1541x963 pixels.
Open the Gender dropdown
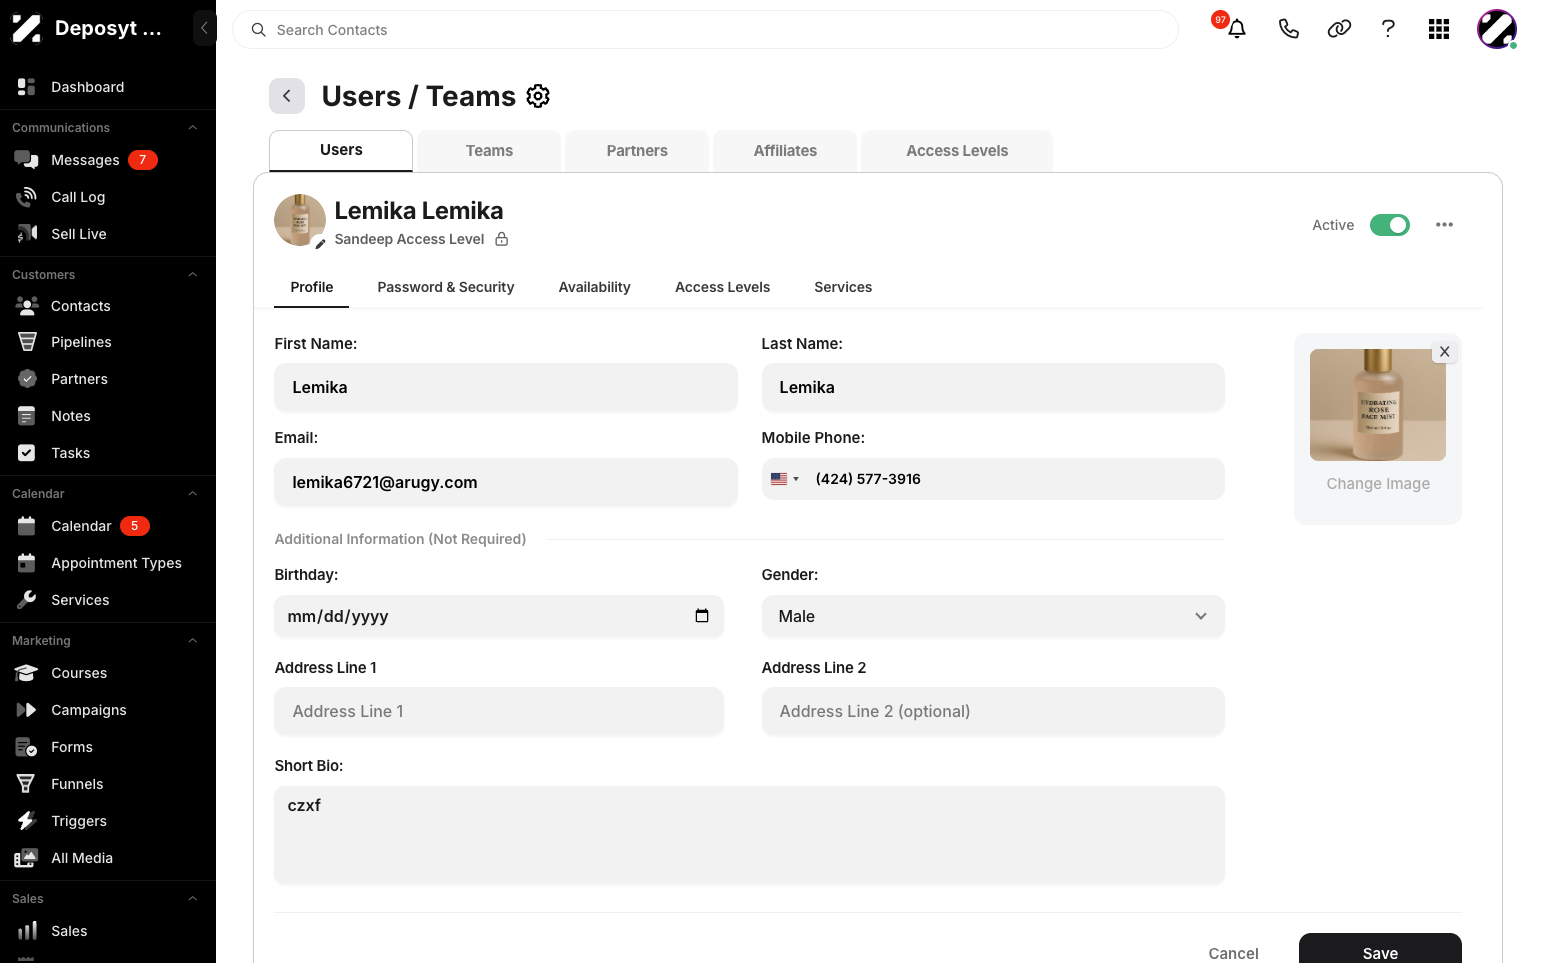click(993, 616)
